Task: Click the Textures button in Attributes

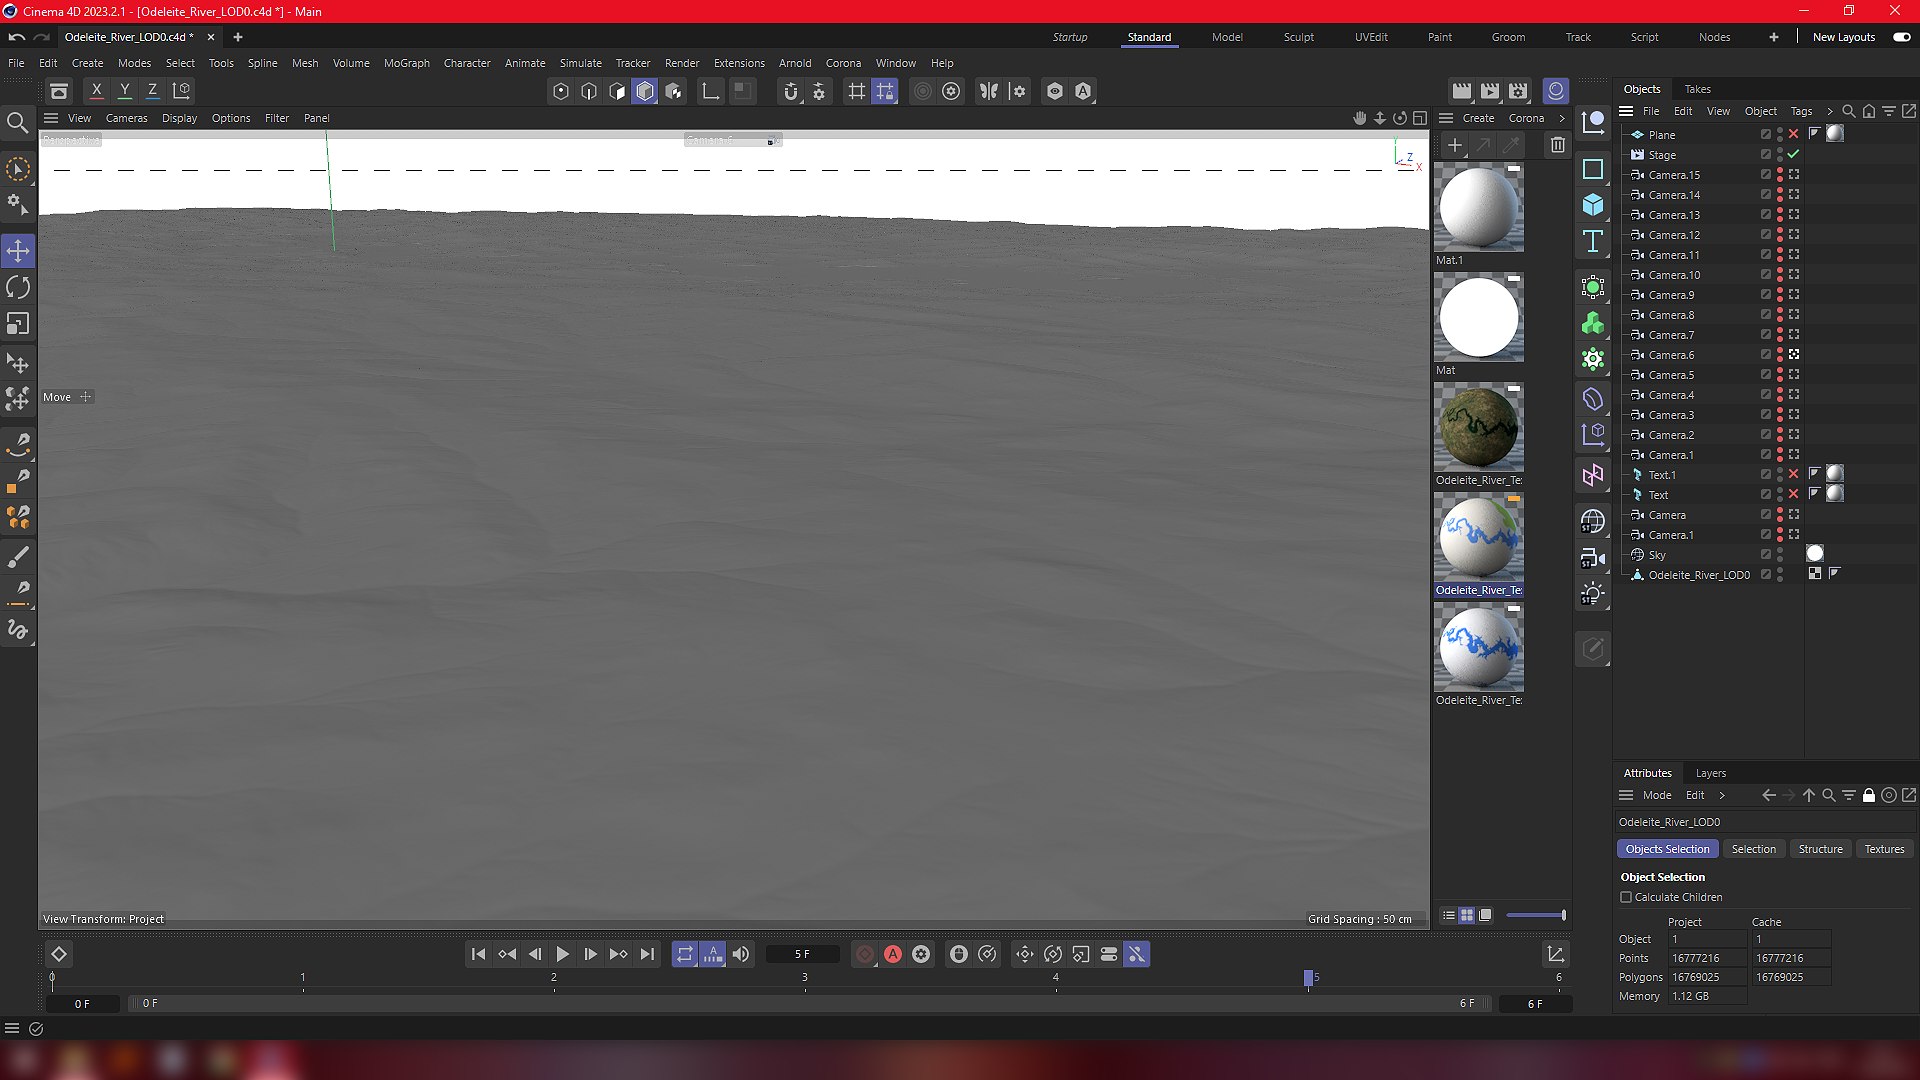Action: (1884, 849)
